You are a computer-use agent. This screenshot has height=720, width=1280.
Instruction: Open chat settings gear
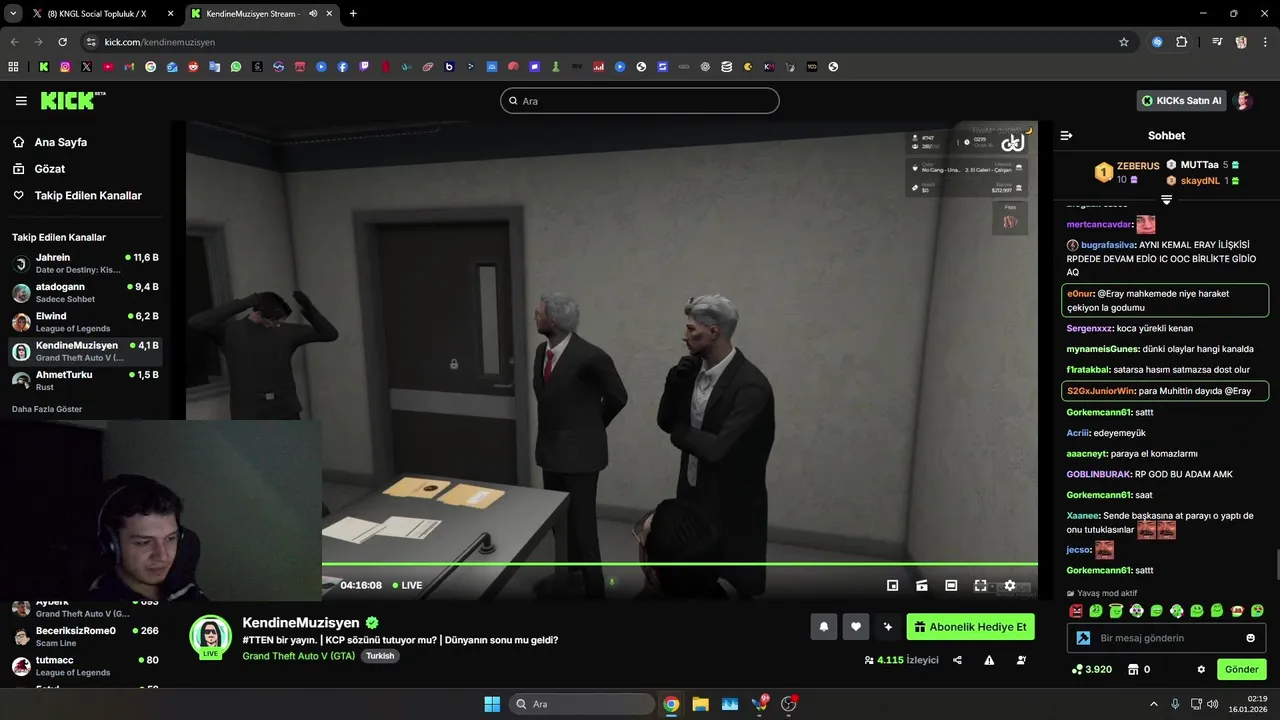(x=1201, y=669)
